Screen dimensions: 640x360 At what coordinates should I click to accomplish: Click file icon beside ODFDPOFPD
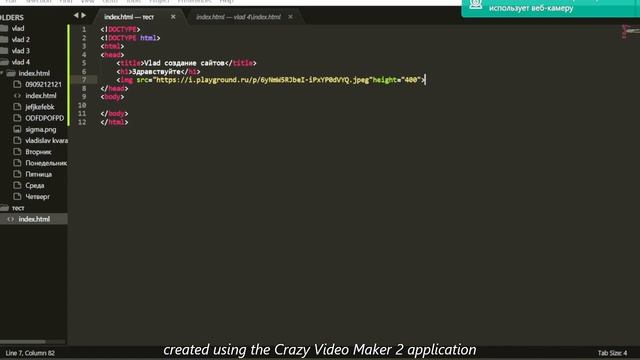point(17,118)
